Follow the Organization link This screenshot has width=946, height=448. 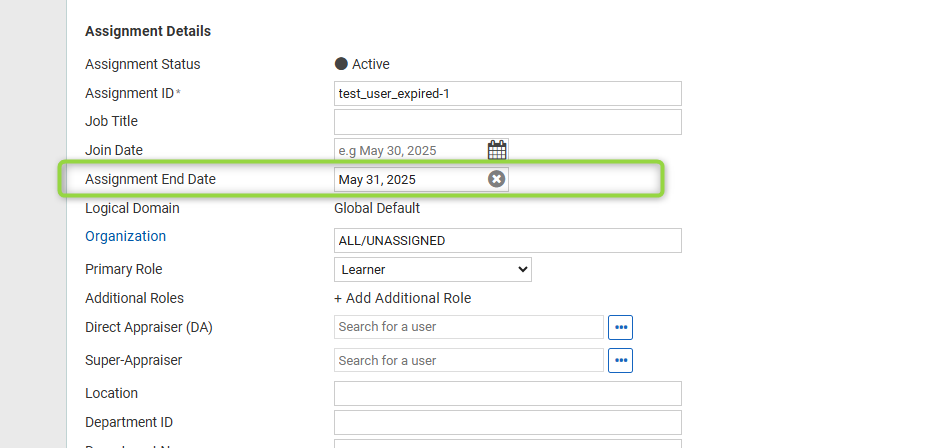[125, 236]
